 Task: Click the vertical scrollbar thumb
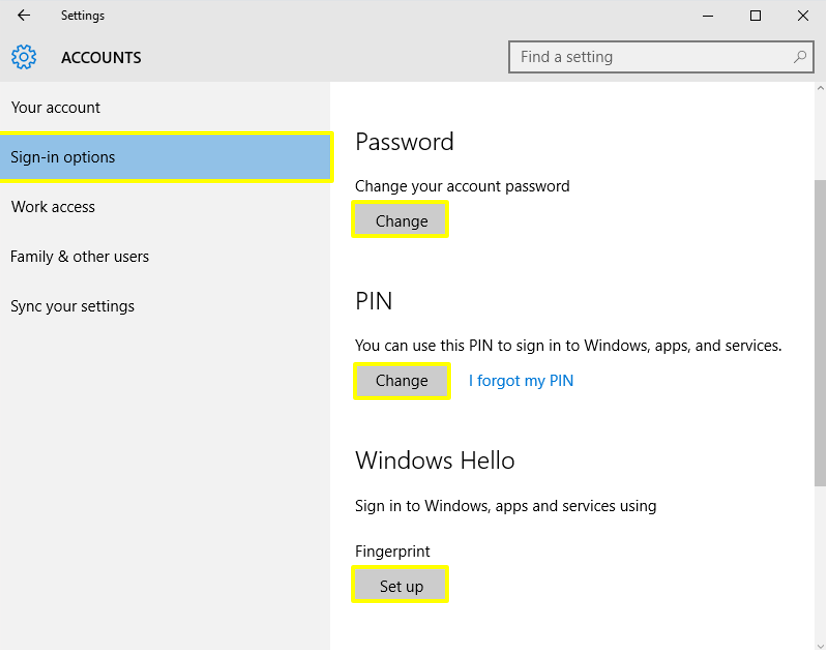pos(819,330)
